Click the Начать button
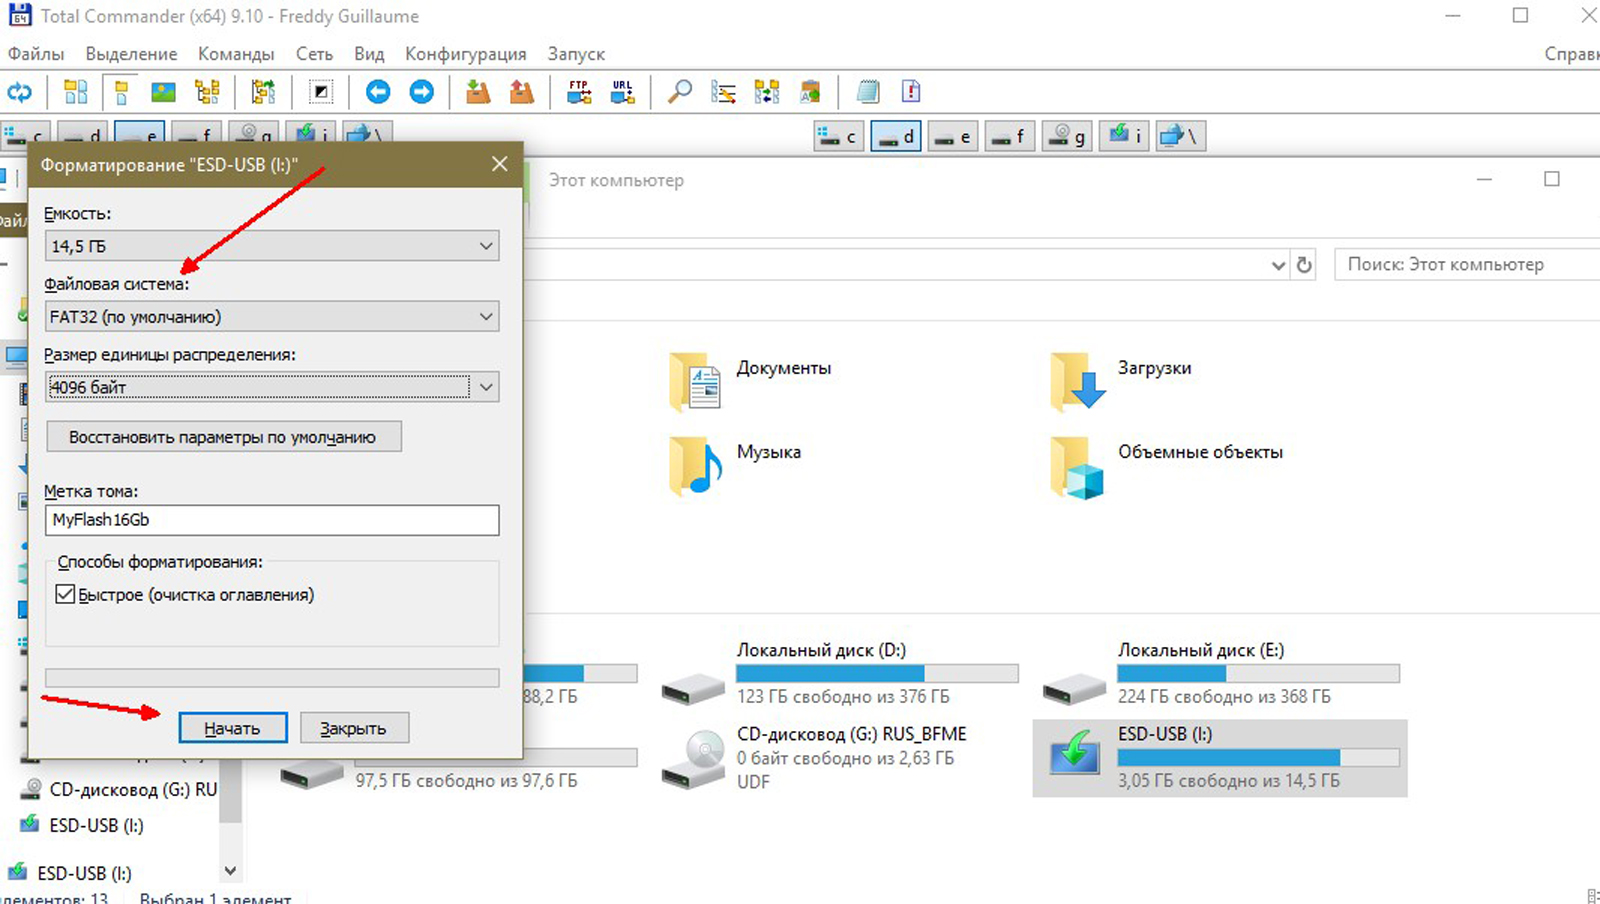This screenshot has width=1600, height=904. pos(233,728)
